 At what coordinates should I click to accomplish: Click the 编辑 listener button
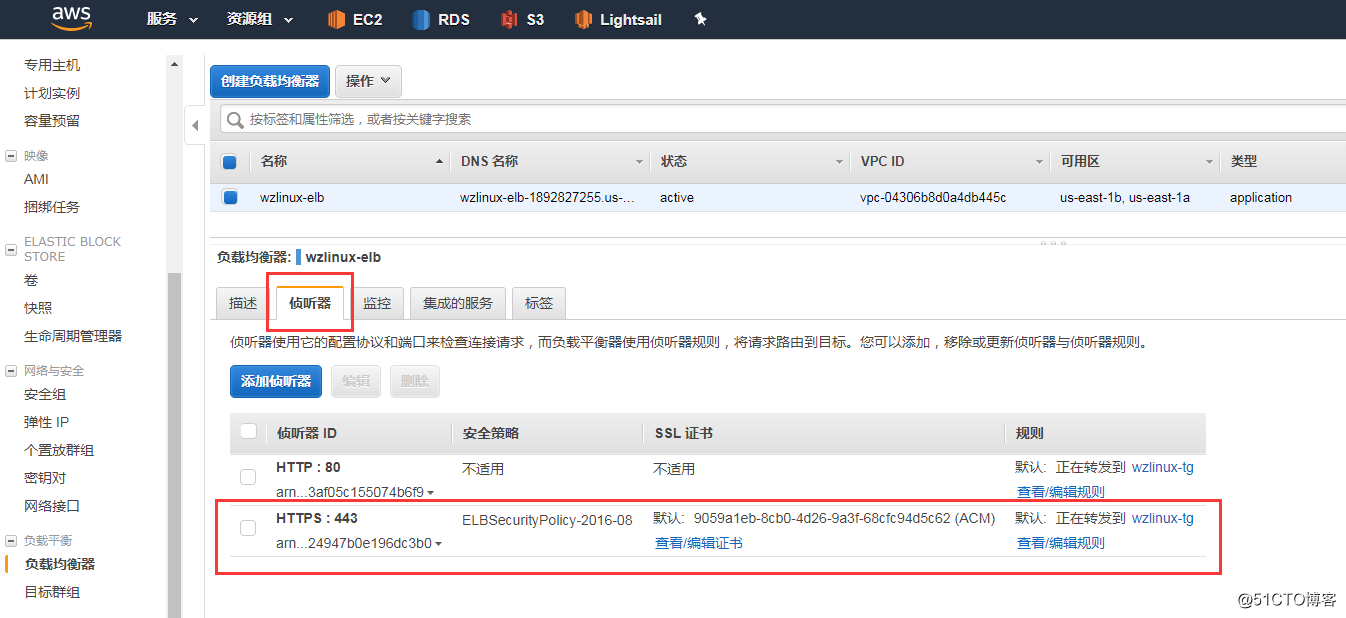(356, 381)
